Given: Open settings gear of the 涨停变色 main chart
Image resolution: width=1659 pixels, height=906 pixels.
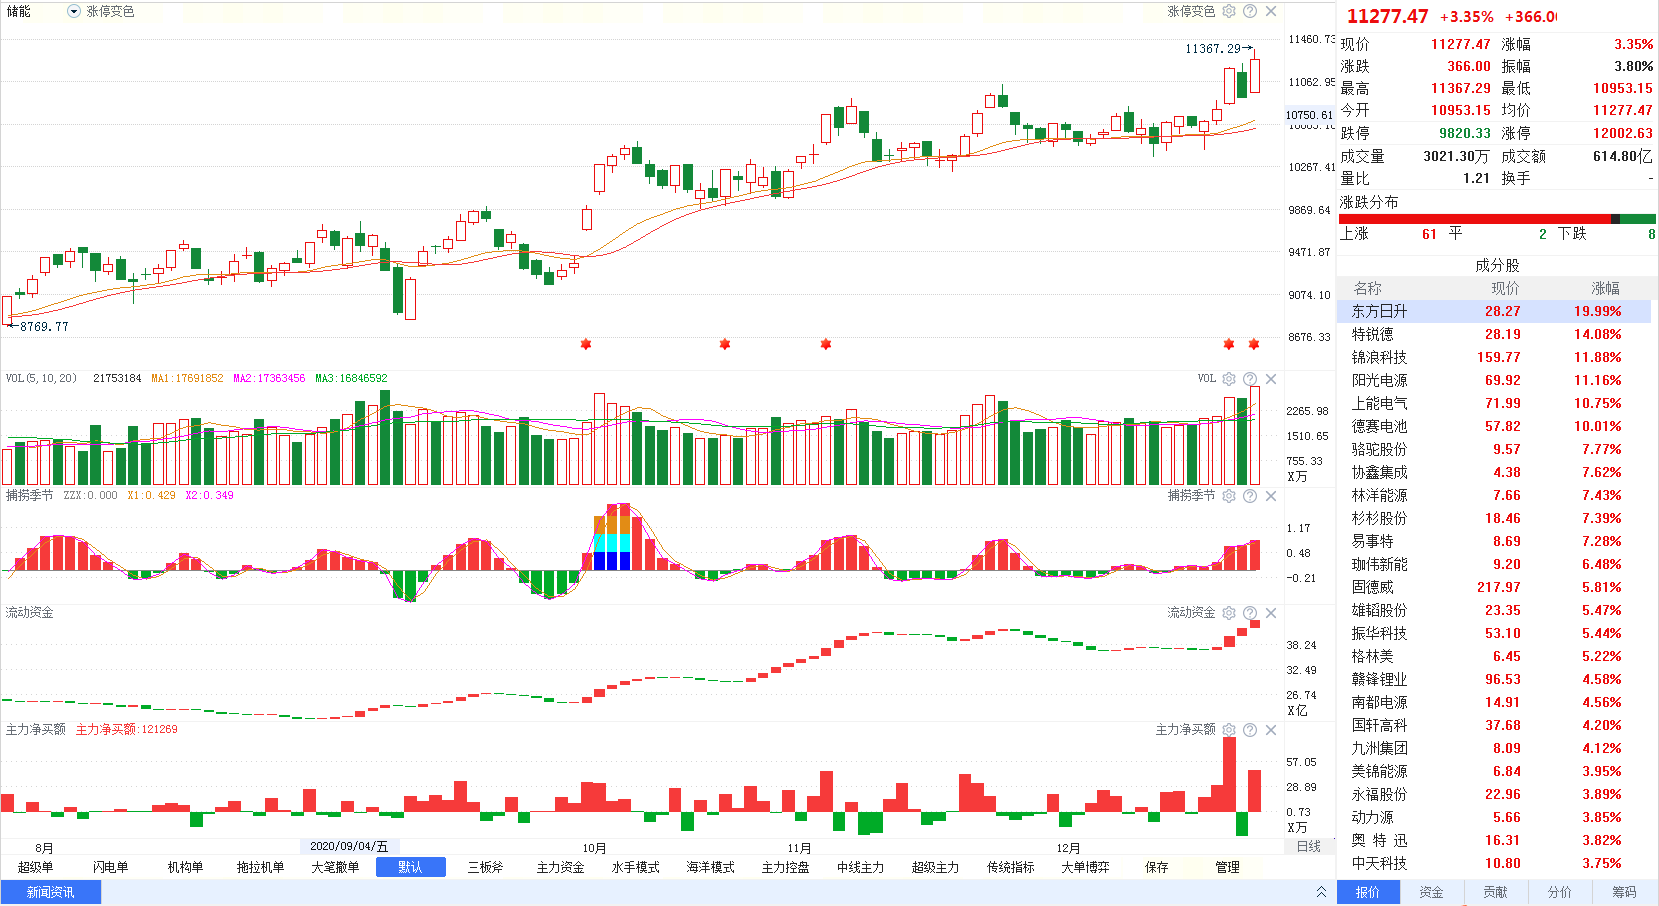Looking at the screenshot, I should (1229, 11).
